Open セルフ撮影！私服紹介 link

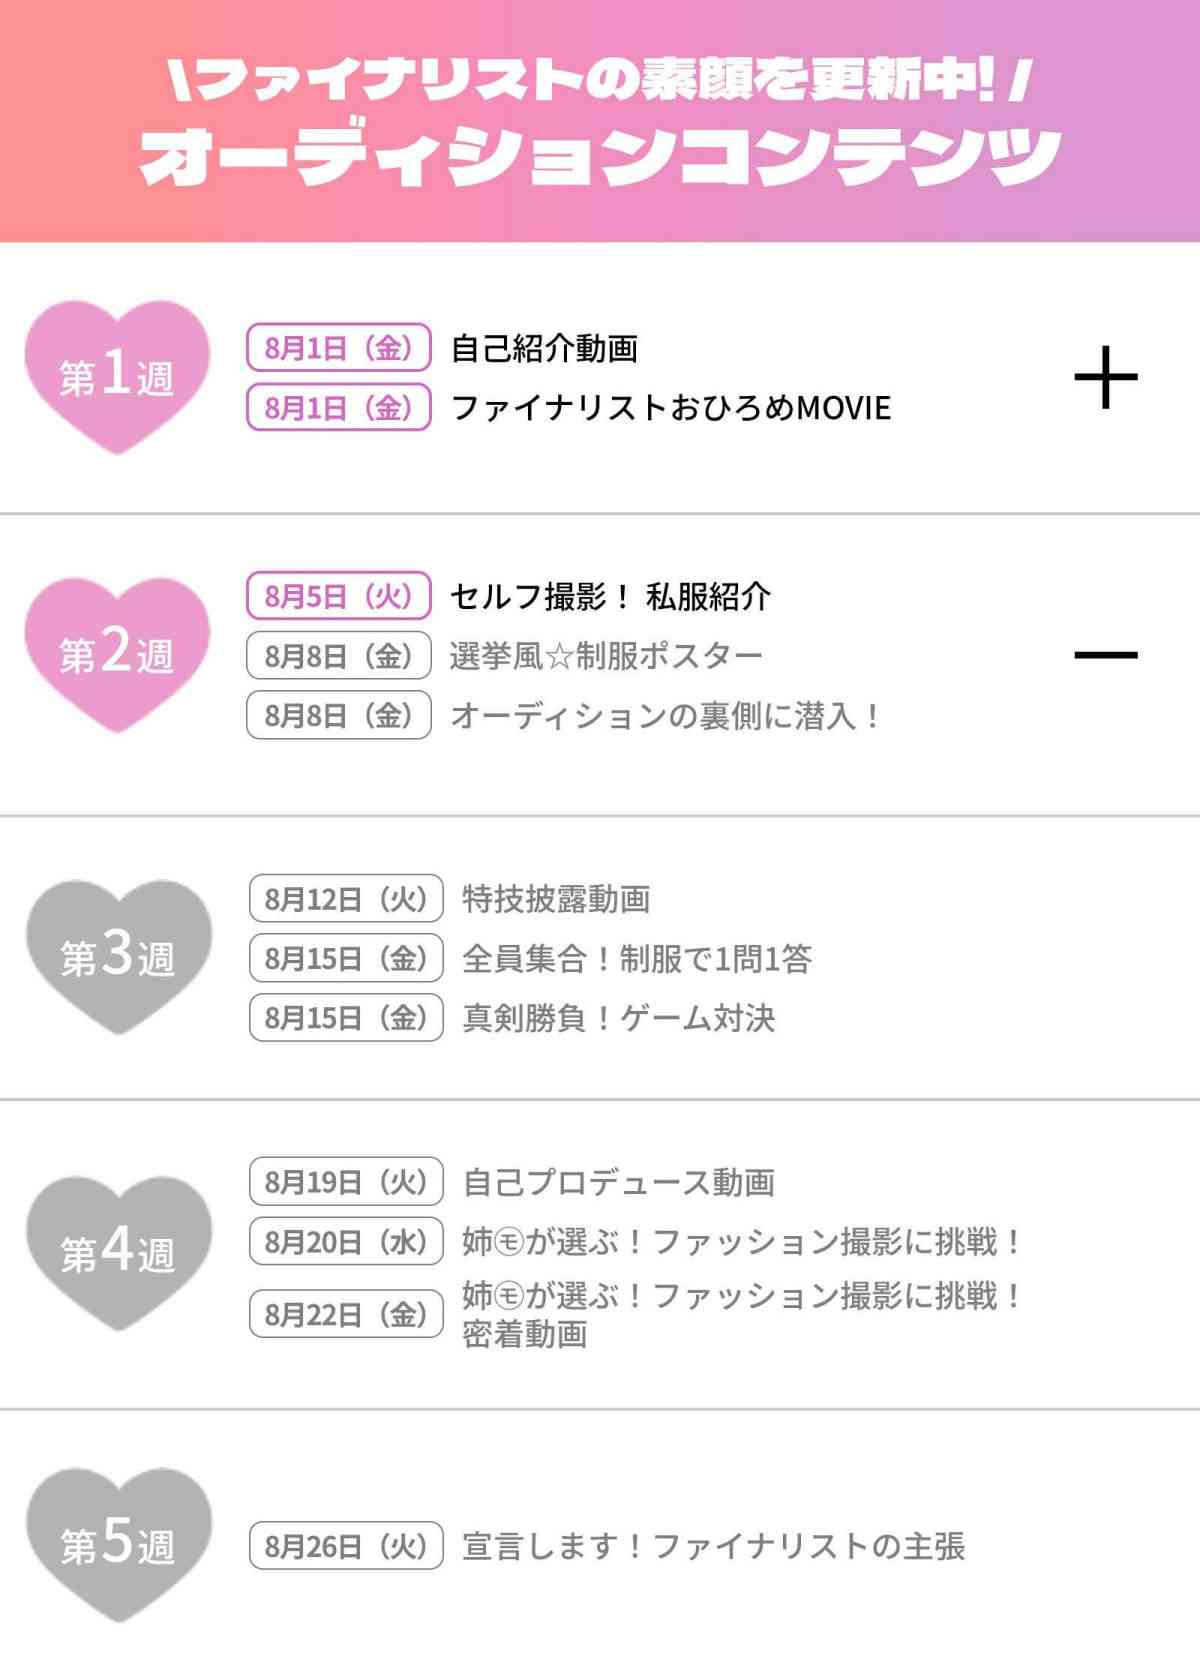click(x=610, y=596)
